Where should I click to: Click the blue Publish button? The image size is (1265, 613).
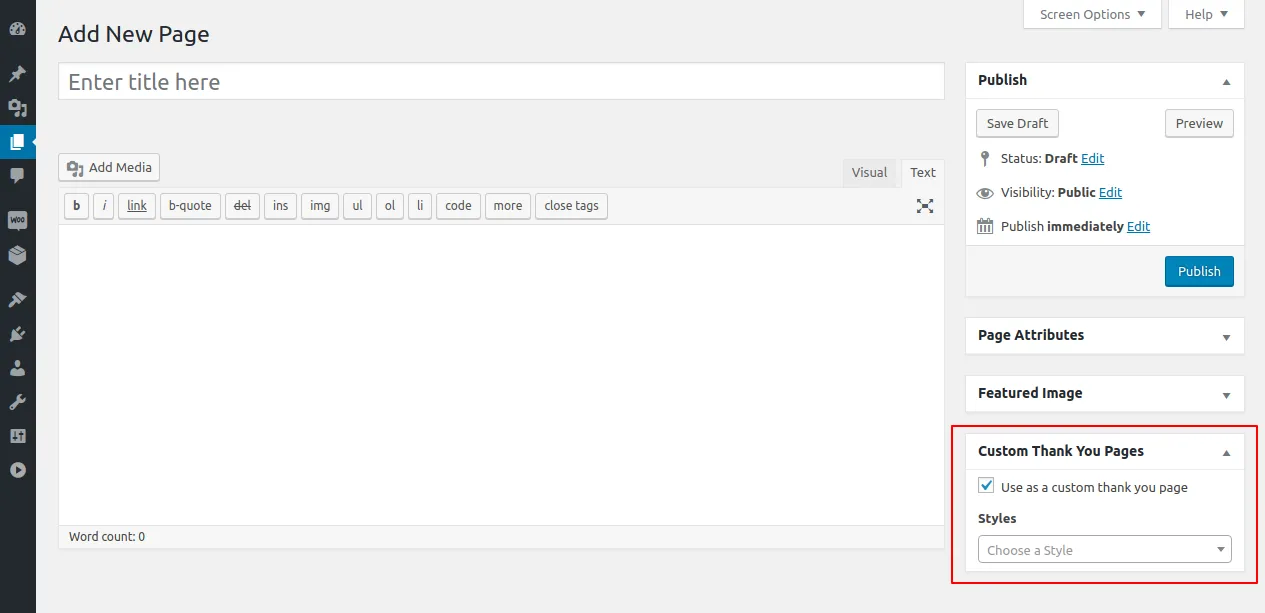1199,271
